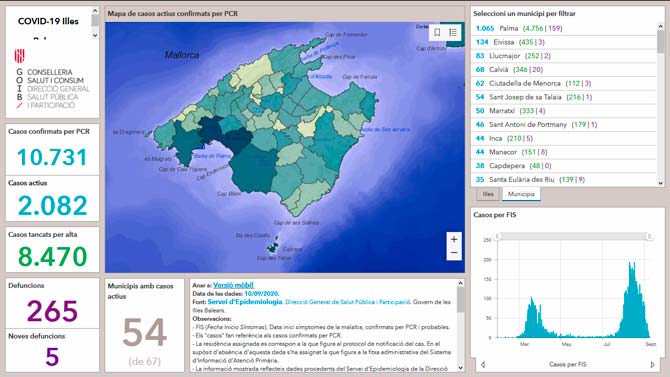Click the left handle of chart range slider
670x377 pixels.
[497, 236]
